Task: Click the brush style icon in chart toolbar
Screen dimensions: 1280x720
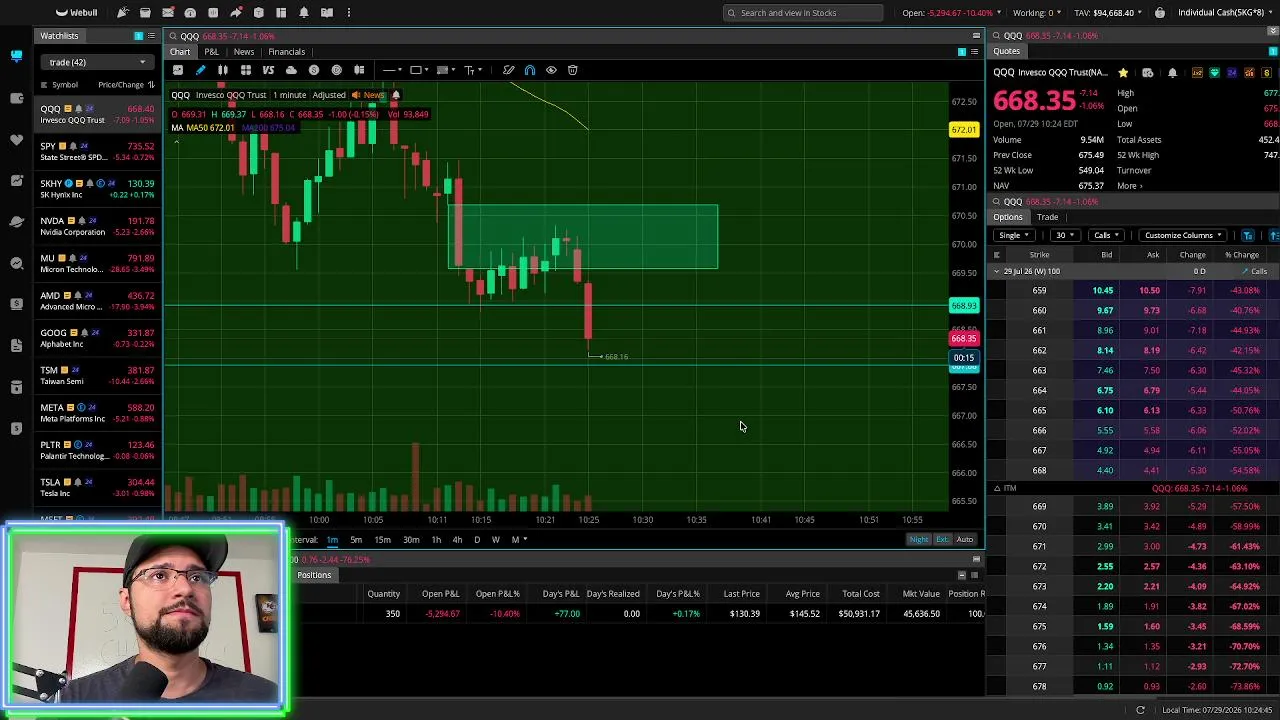Action: [508, 70]
